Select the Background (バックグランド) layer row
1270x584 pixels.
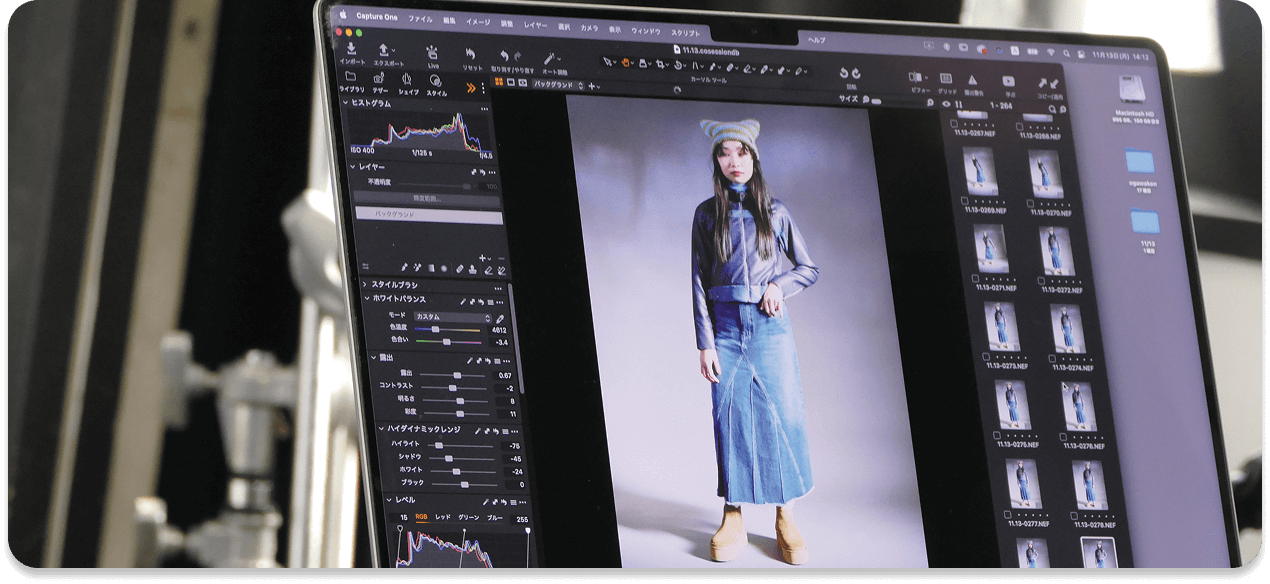(x=428, y=214)
